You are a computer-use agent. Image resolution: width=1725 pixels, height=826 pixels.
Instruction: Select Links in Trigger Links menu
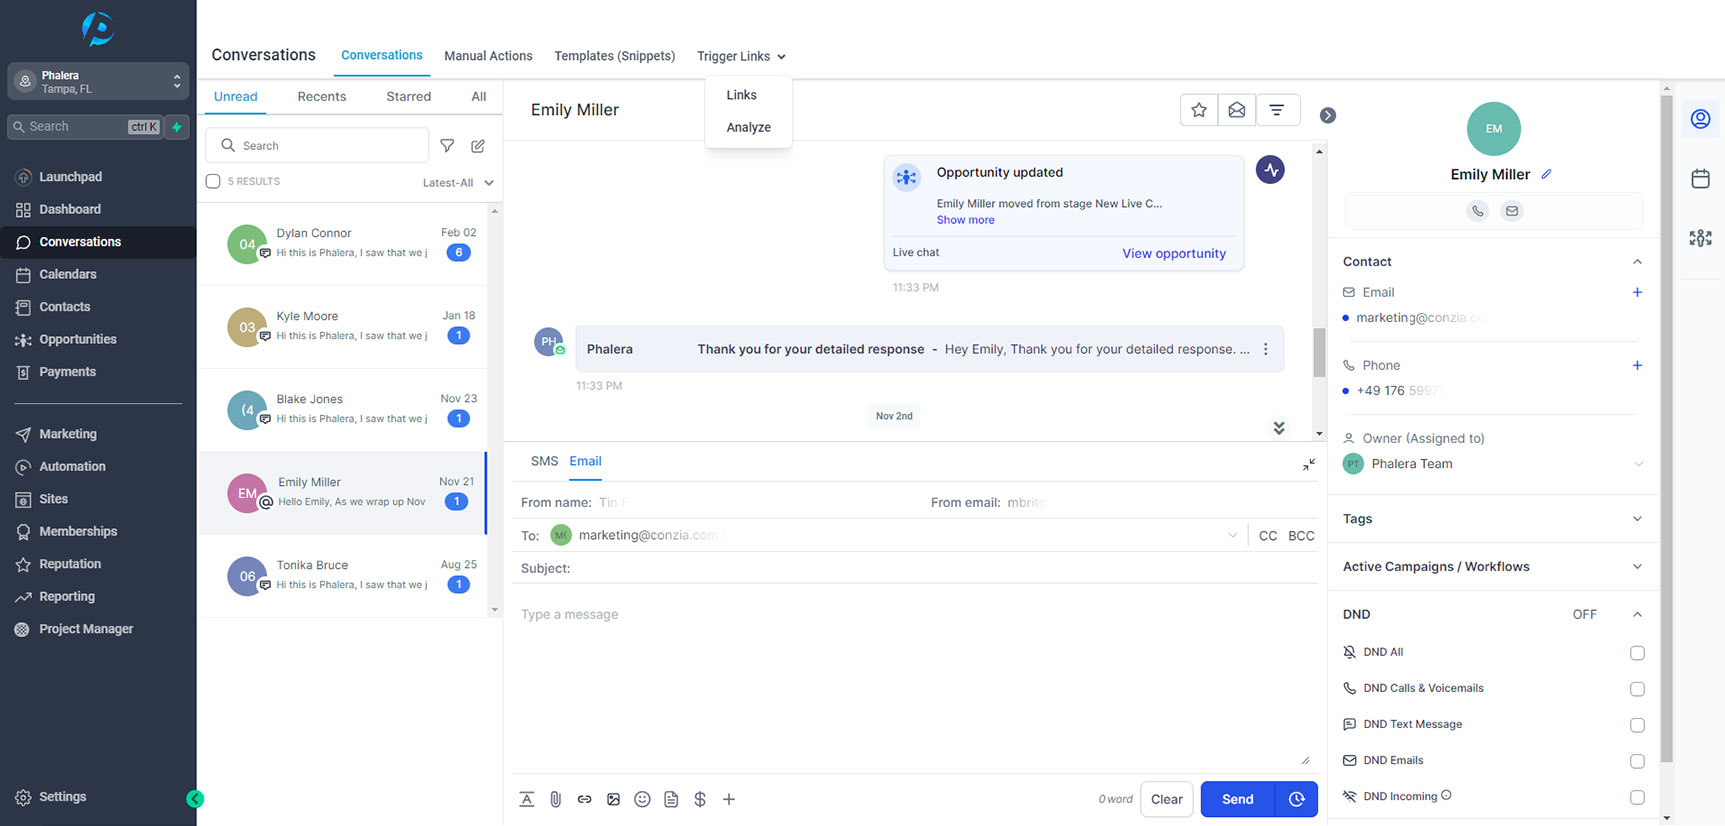[x=742, y=95]
